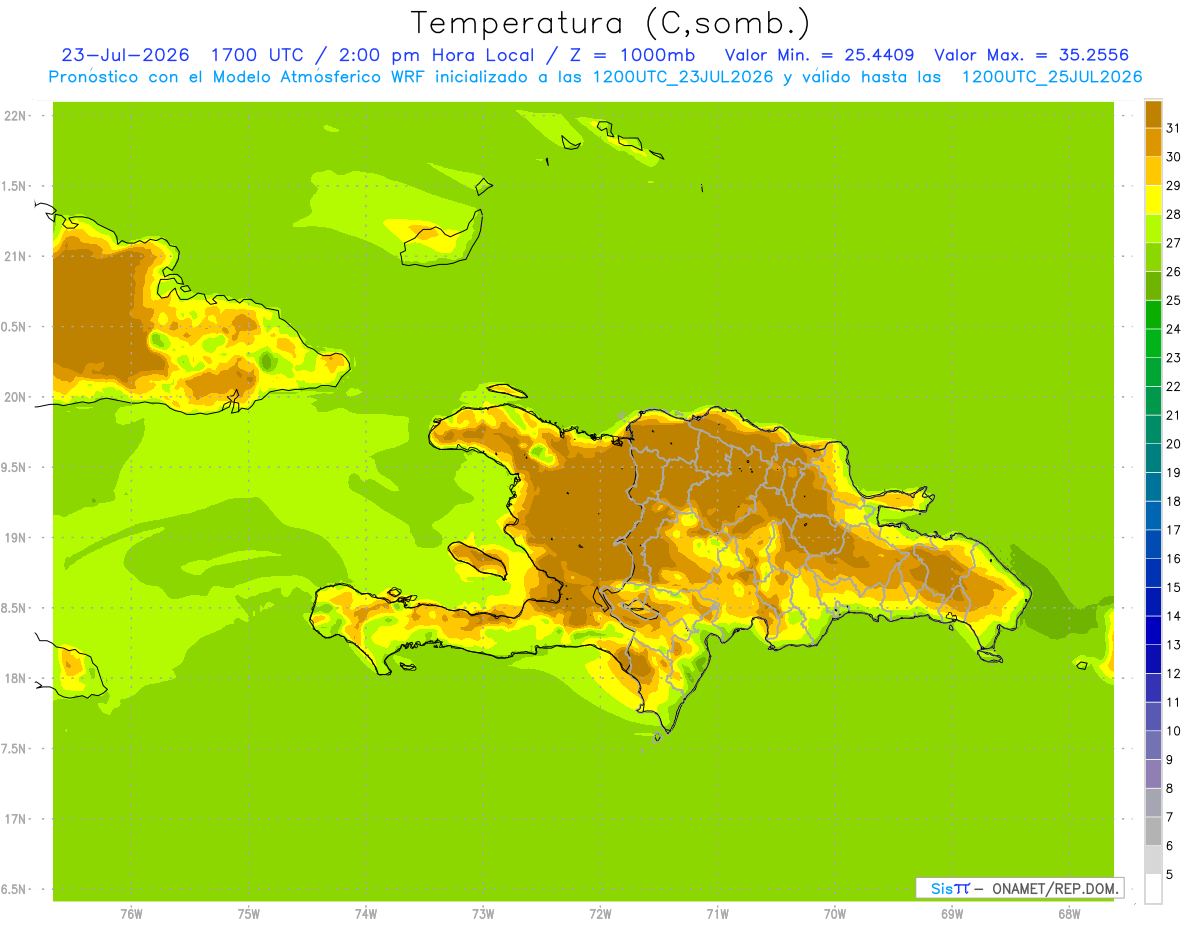Click the "20N" latitude label
This screenshot has height=927, width=1200.
[14, 397]
